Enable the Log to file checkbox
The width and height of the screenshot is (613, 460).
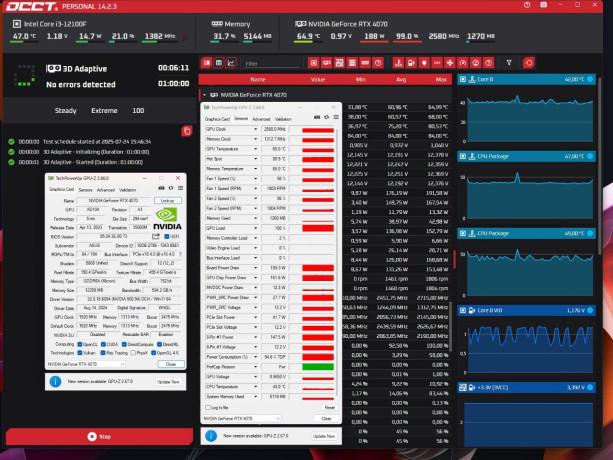pyautogui.click(x=208, y=408)
